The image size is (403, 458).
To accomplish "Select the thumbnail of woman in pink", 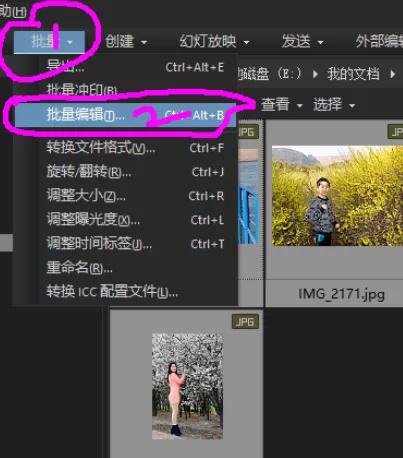I will tap(187, 386).
